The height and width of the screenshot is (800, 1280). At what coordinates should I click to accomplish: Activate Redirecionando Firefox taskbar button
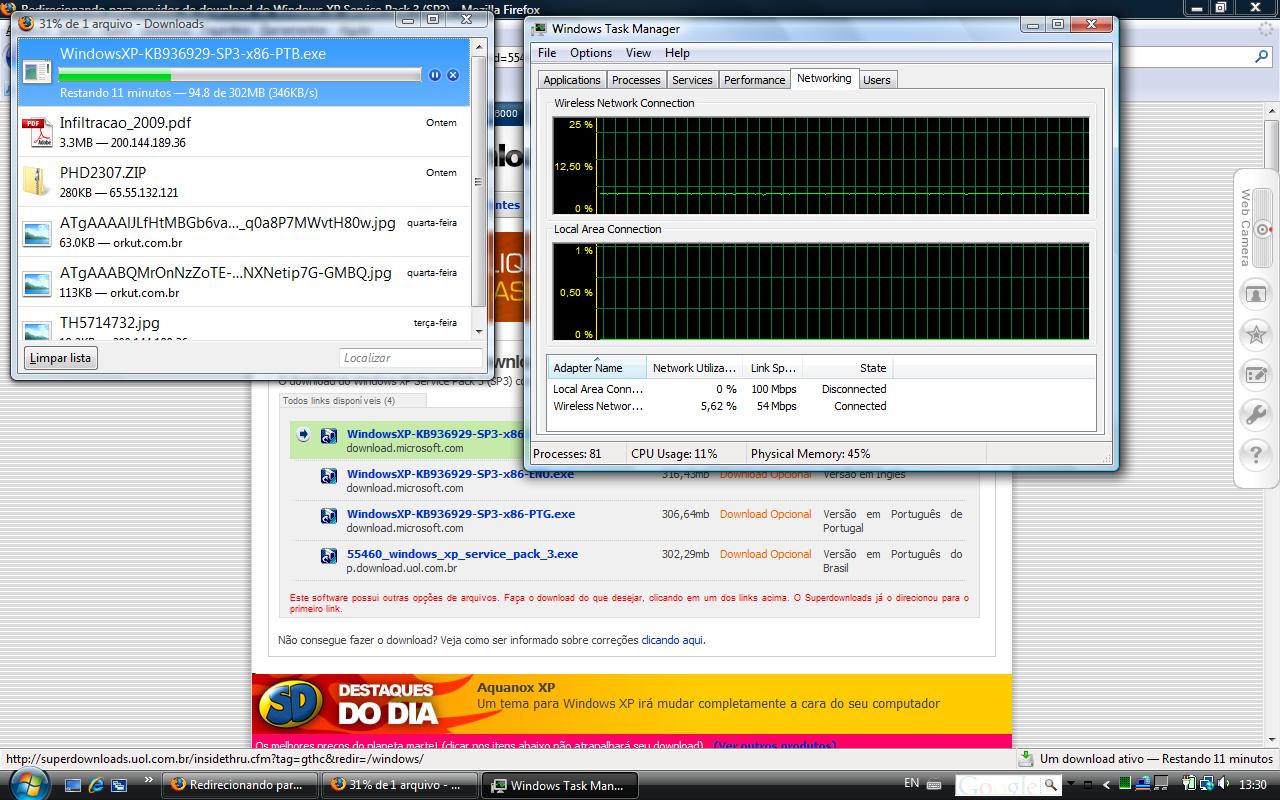click(x=241, y=785)
